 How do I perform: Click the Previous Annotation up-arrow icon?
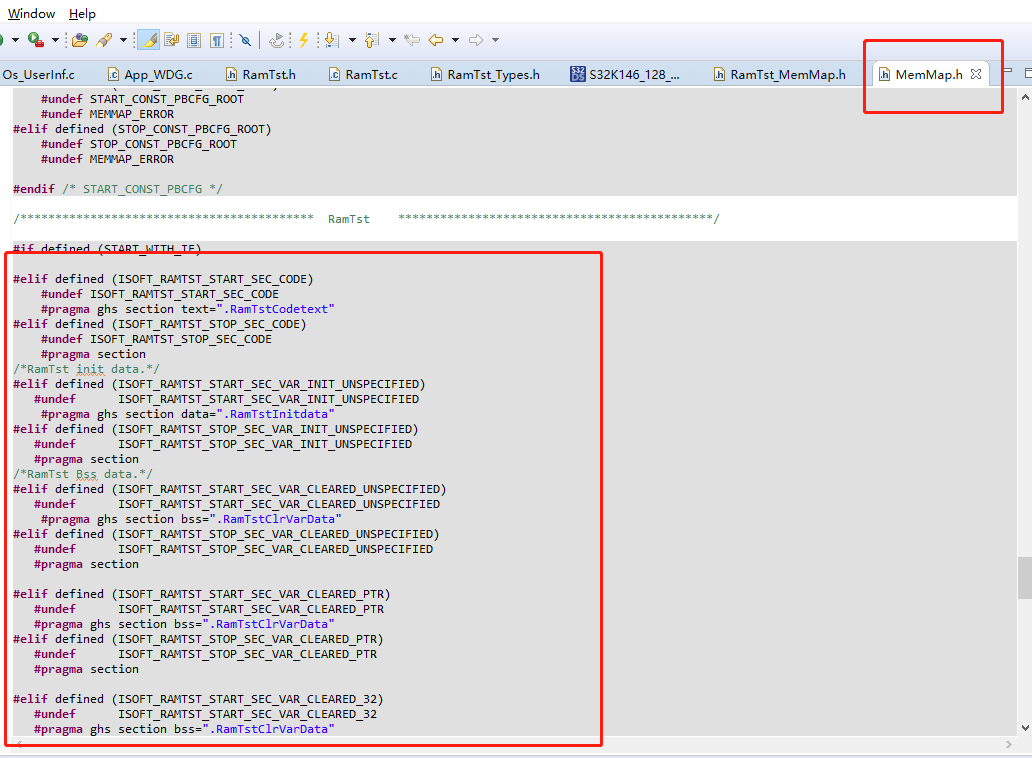(x=372, y=40)
